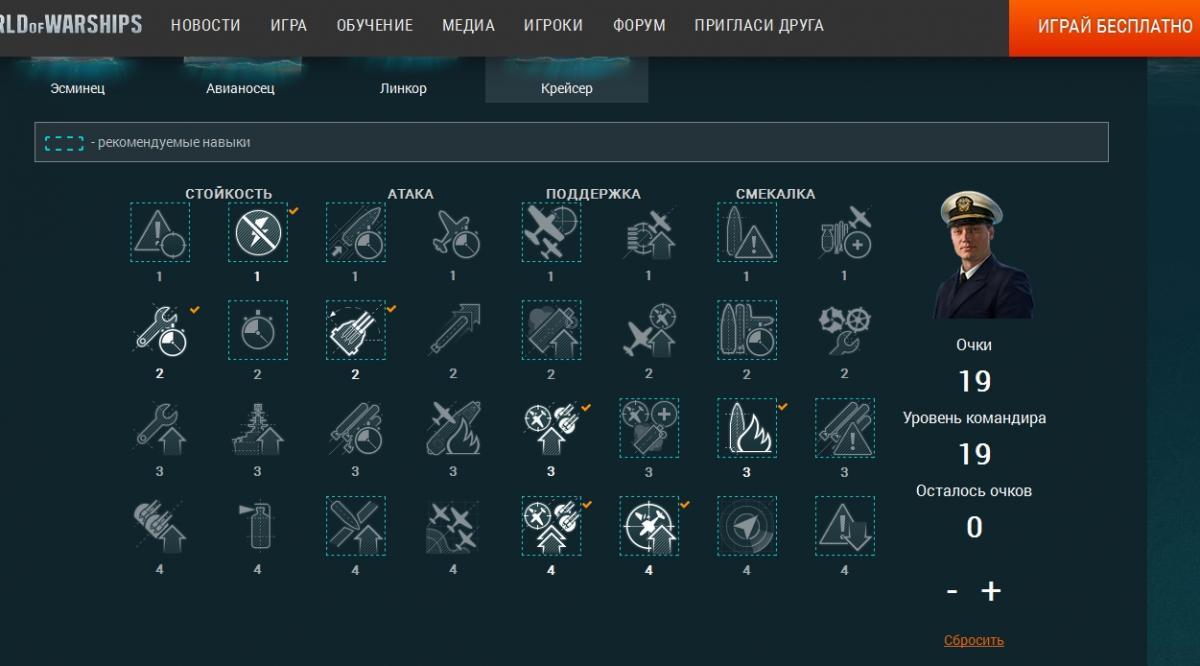This screenshot has height=666, width=1200.
Task: Open the НОВОСТИ menu
Action: click(x=206, y=26)
